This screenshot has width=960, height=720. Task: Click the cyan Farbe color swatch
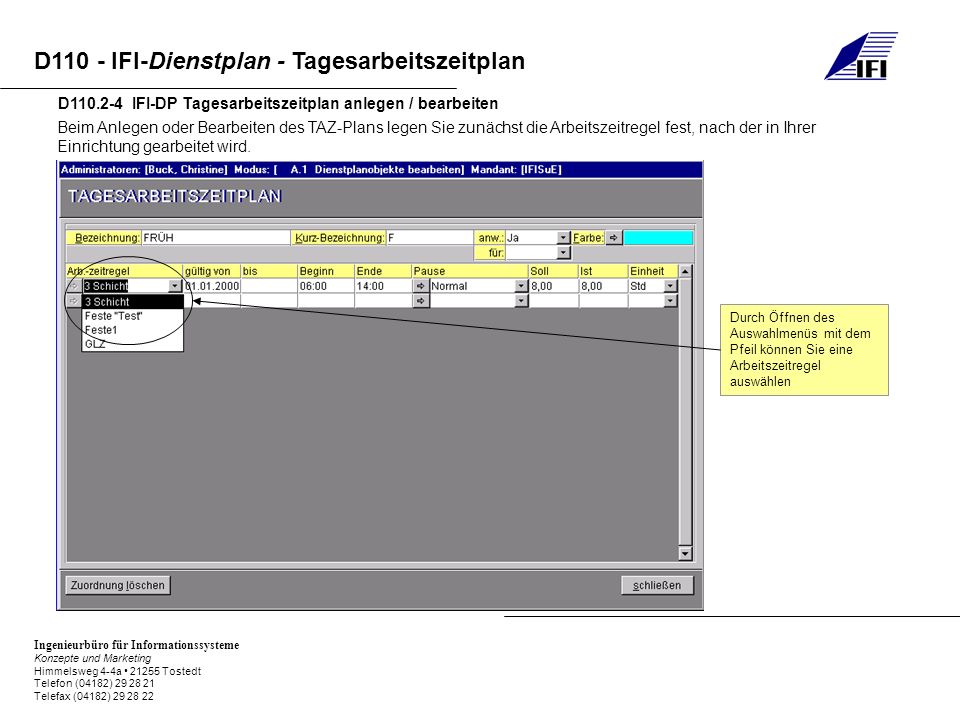coord(658,238)
